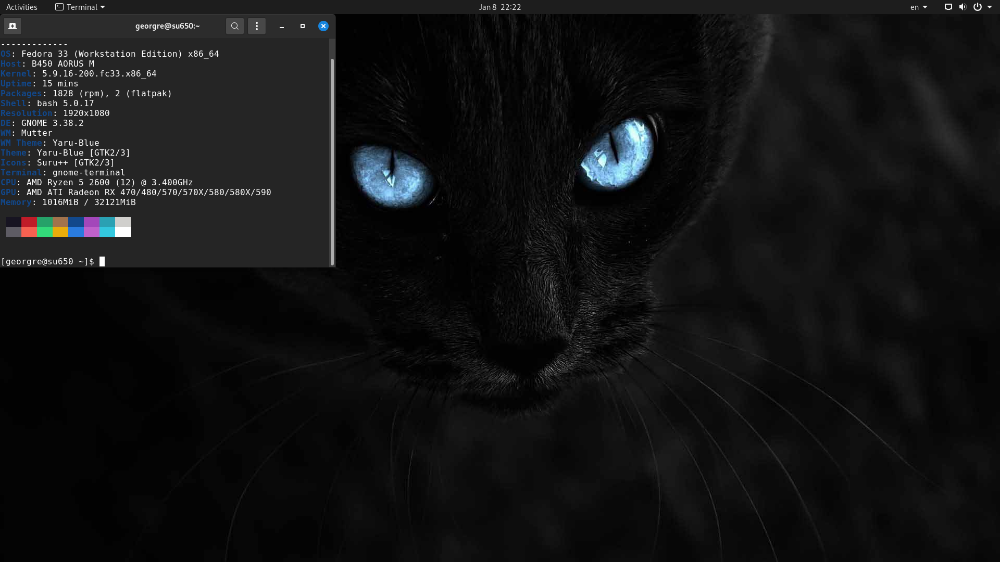The width and height of the screenshot is (1000, 562).
Task: Click the theme value 'Yaru-Blue [GTK2/3]'
Action: click(x=84, y=153)
